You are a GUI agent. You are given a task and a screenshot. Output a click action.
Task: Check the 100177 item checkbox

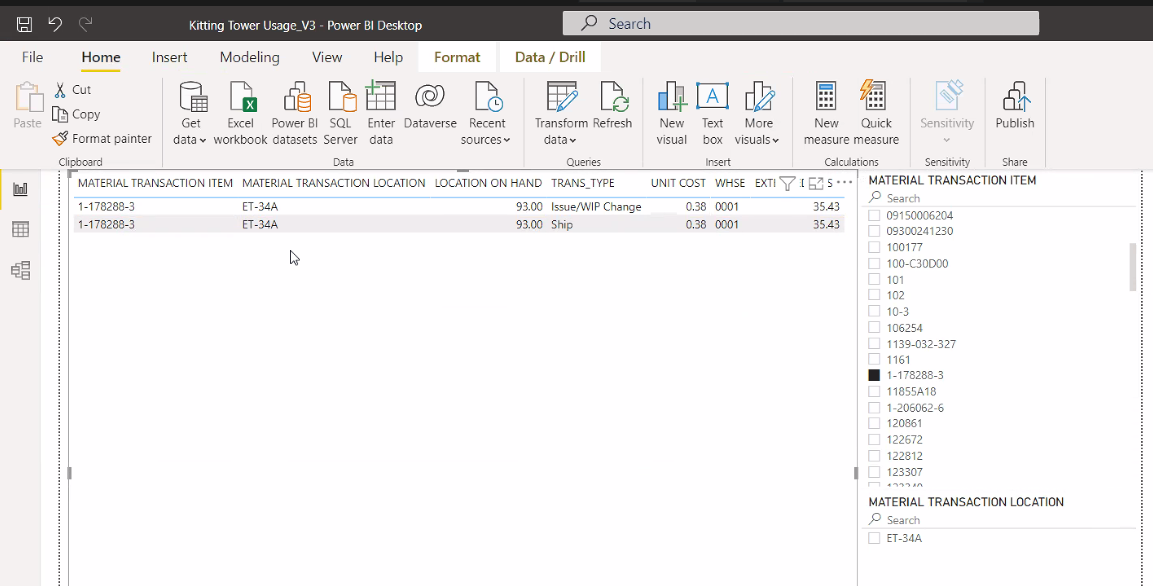[874, 247]
